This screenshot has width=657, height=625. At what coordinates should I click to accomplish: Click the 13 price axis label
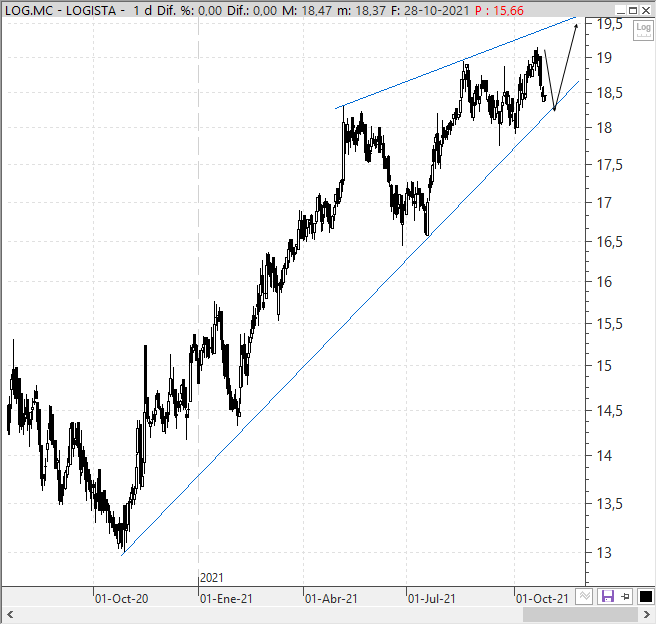(x=604, y=553)
